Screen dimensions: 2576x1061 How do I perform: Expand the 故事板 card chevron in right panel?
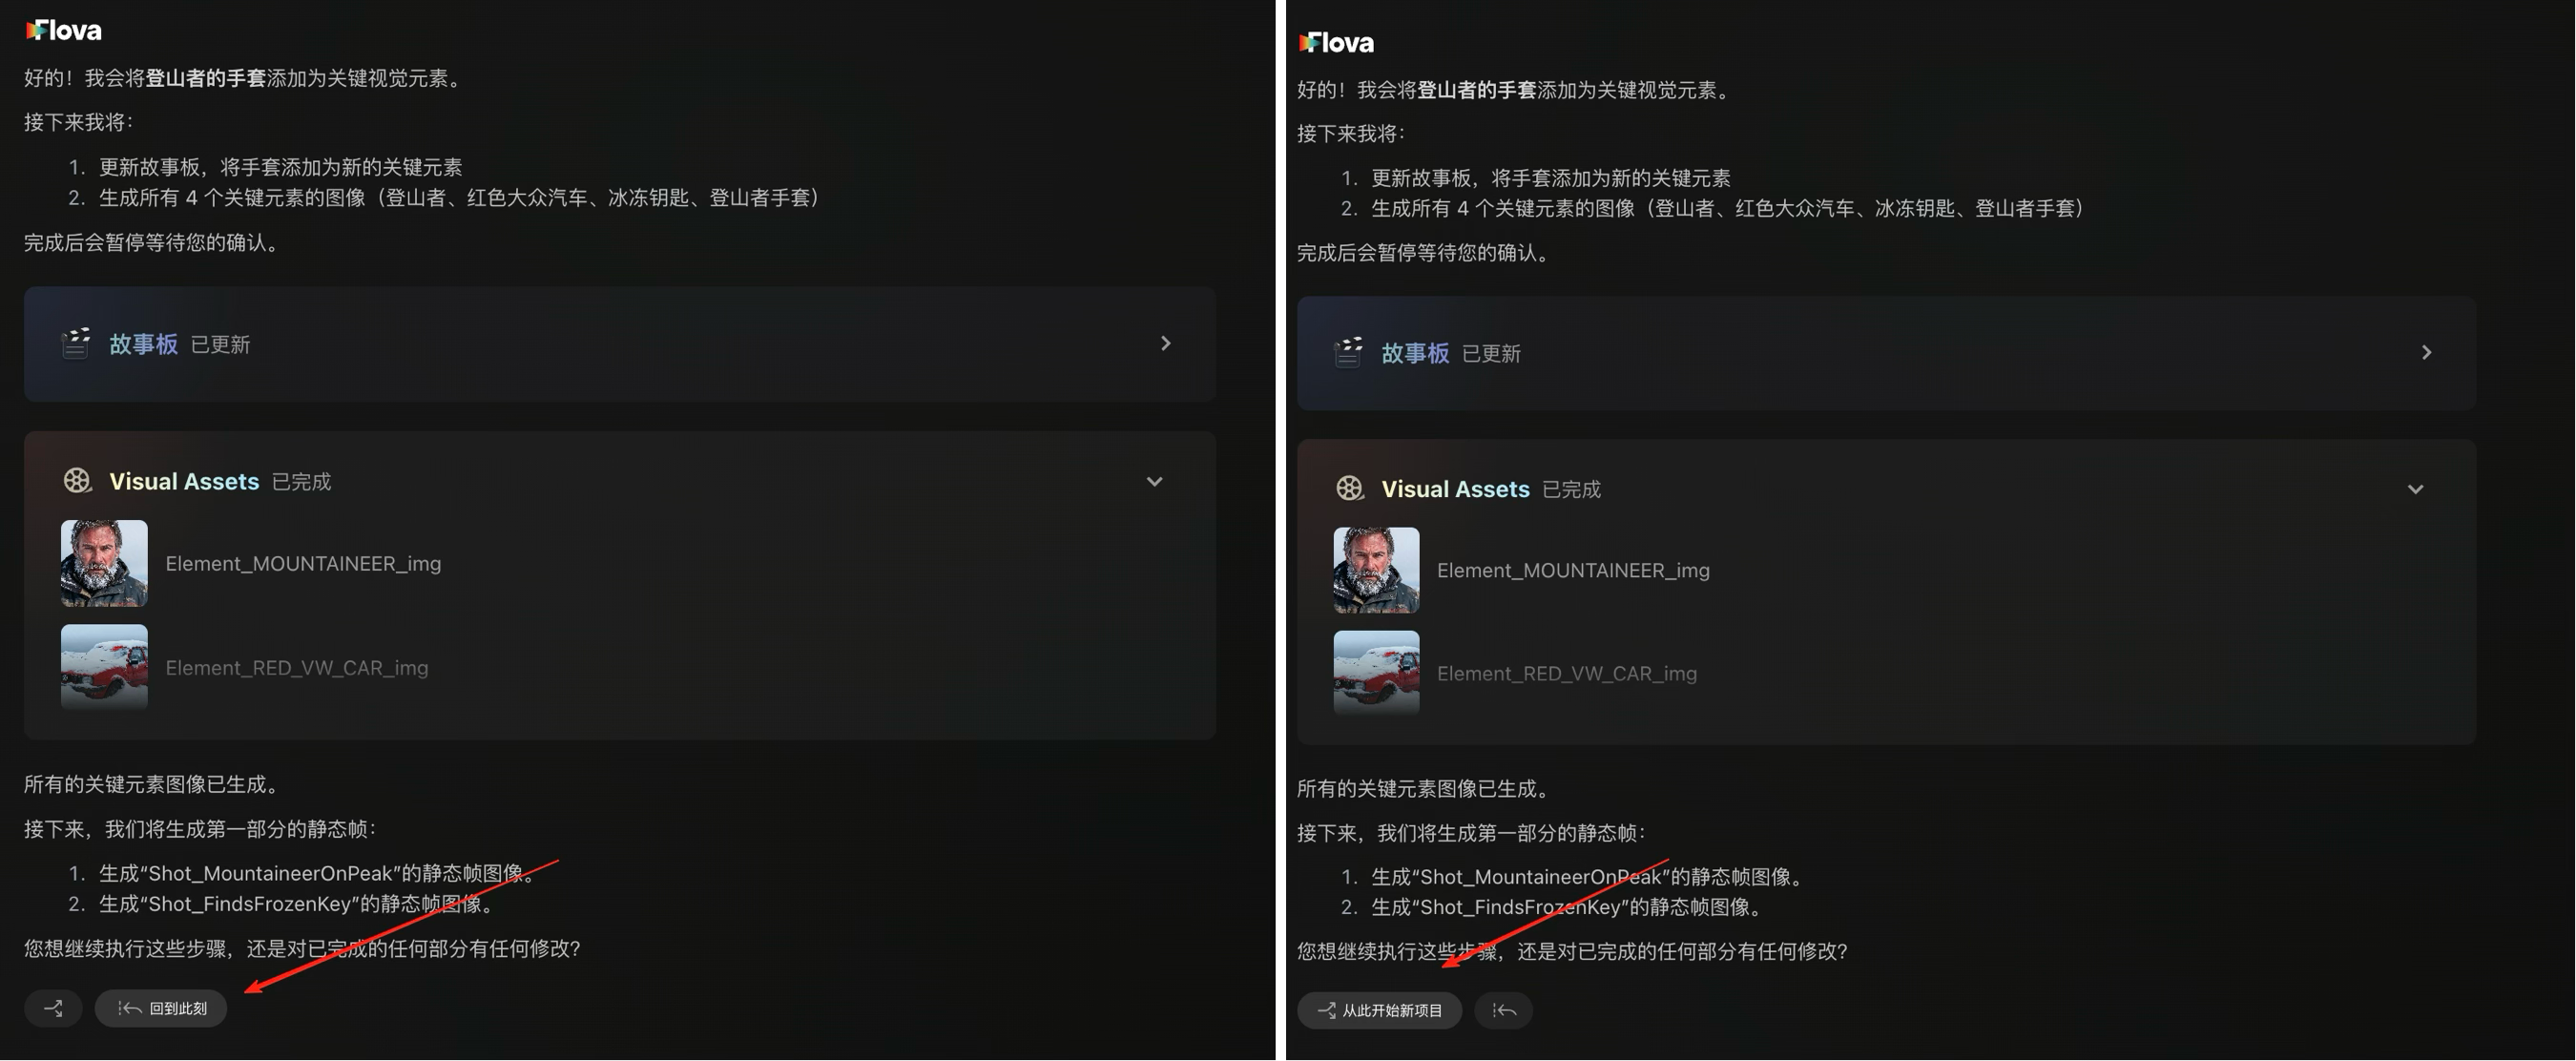(2426, 352)
